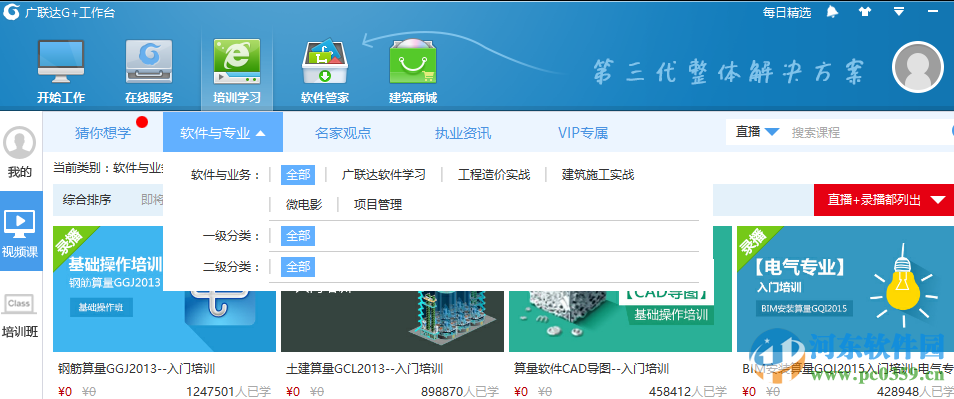Switch to the VIP专属 tab
Image resolution: width=954 pixels, height=399 pixels.
pyautogui.click(x=583, y=133)
